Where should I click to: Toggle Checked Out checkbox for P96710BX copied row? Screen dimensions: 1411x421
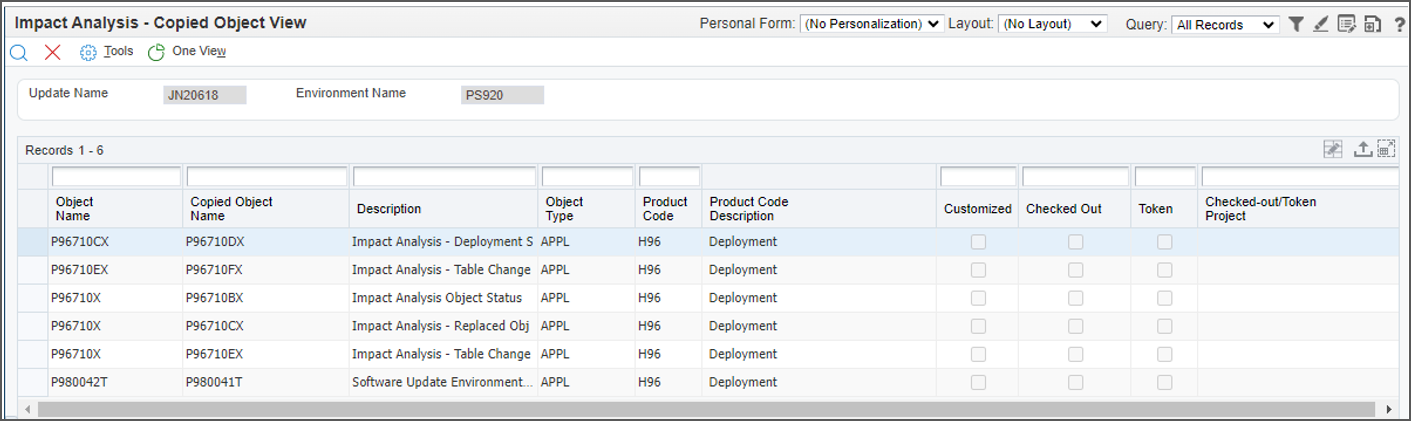(1075, 298)
